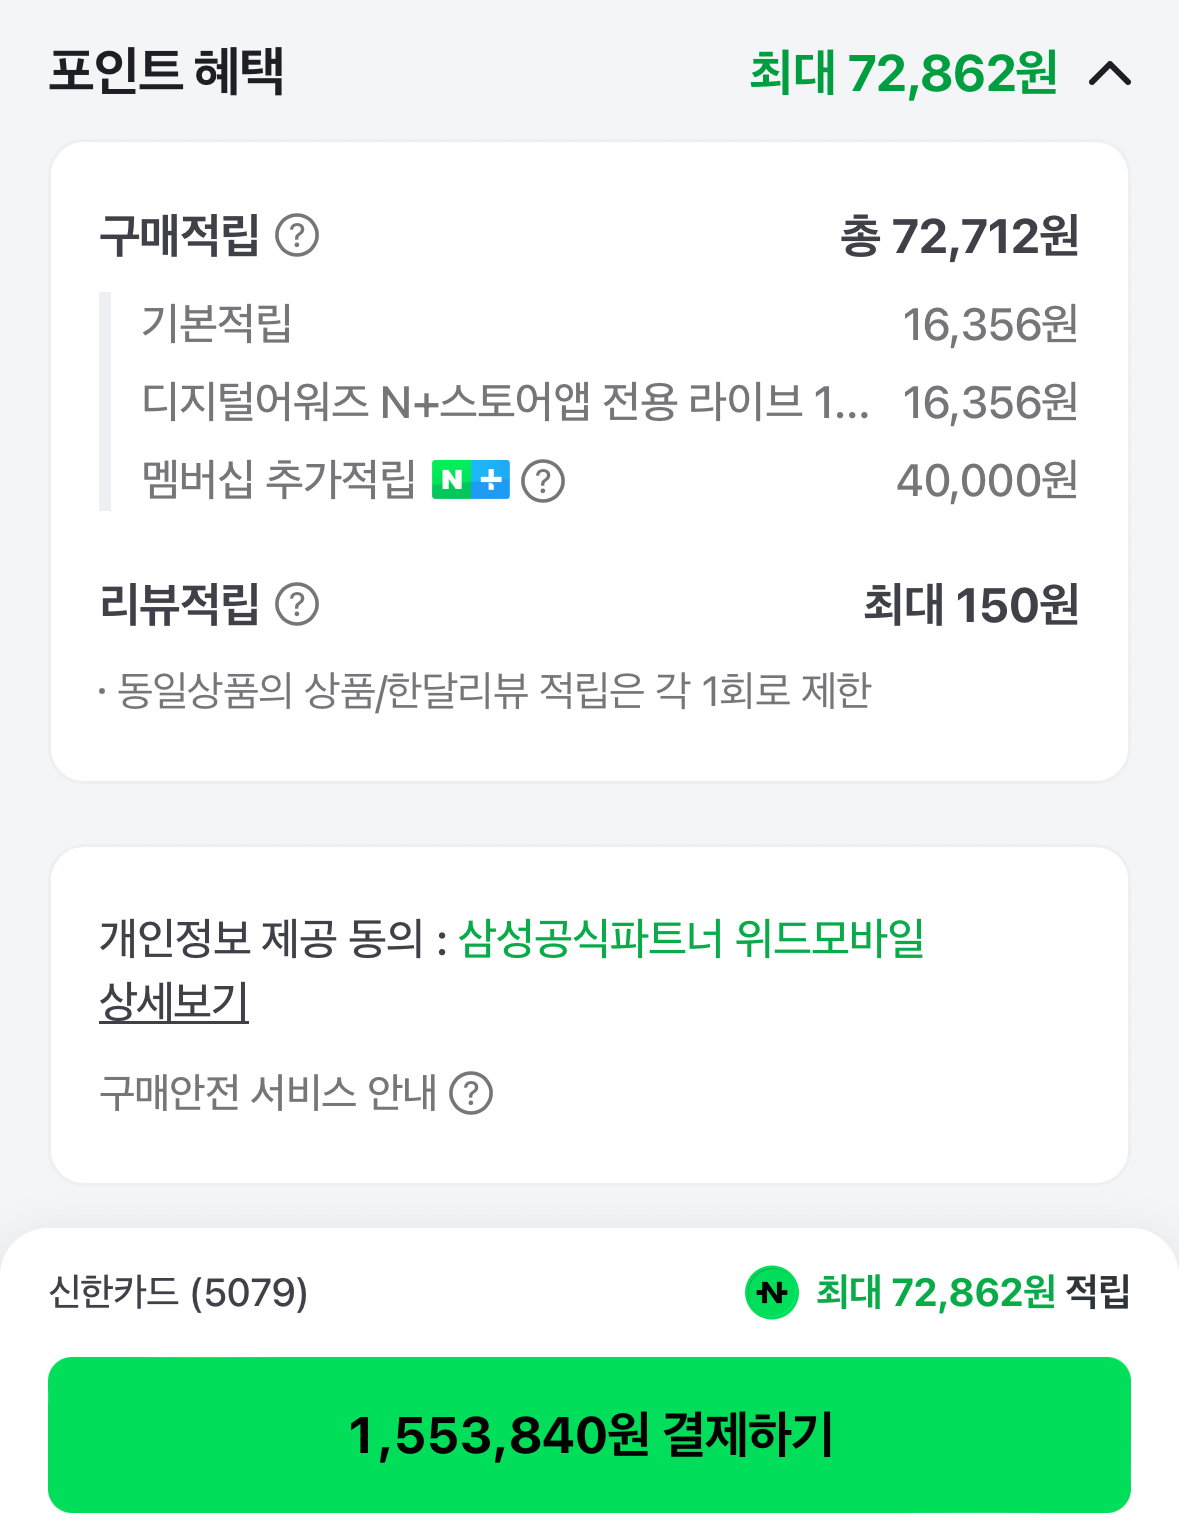
Task: Tap the 구매안전 서비스 안내 text
Action: click(x=268, y=1093)
